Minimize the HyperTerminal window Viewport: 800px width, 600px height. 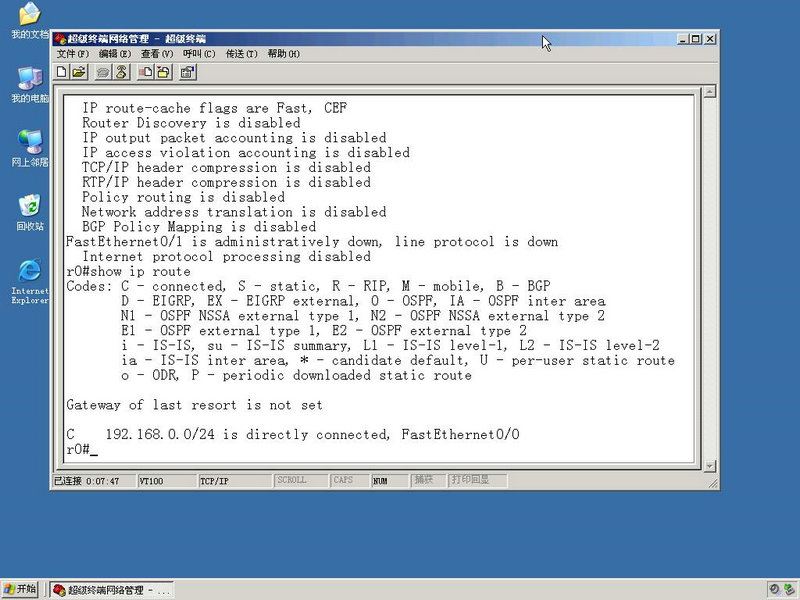[684, 39]
